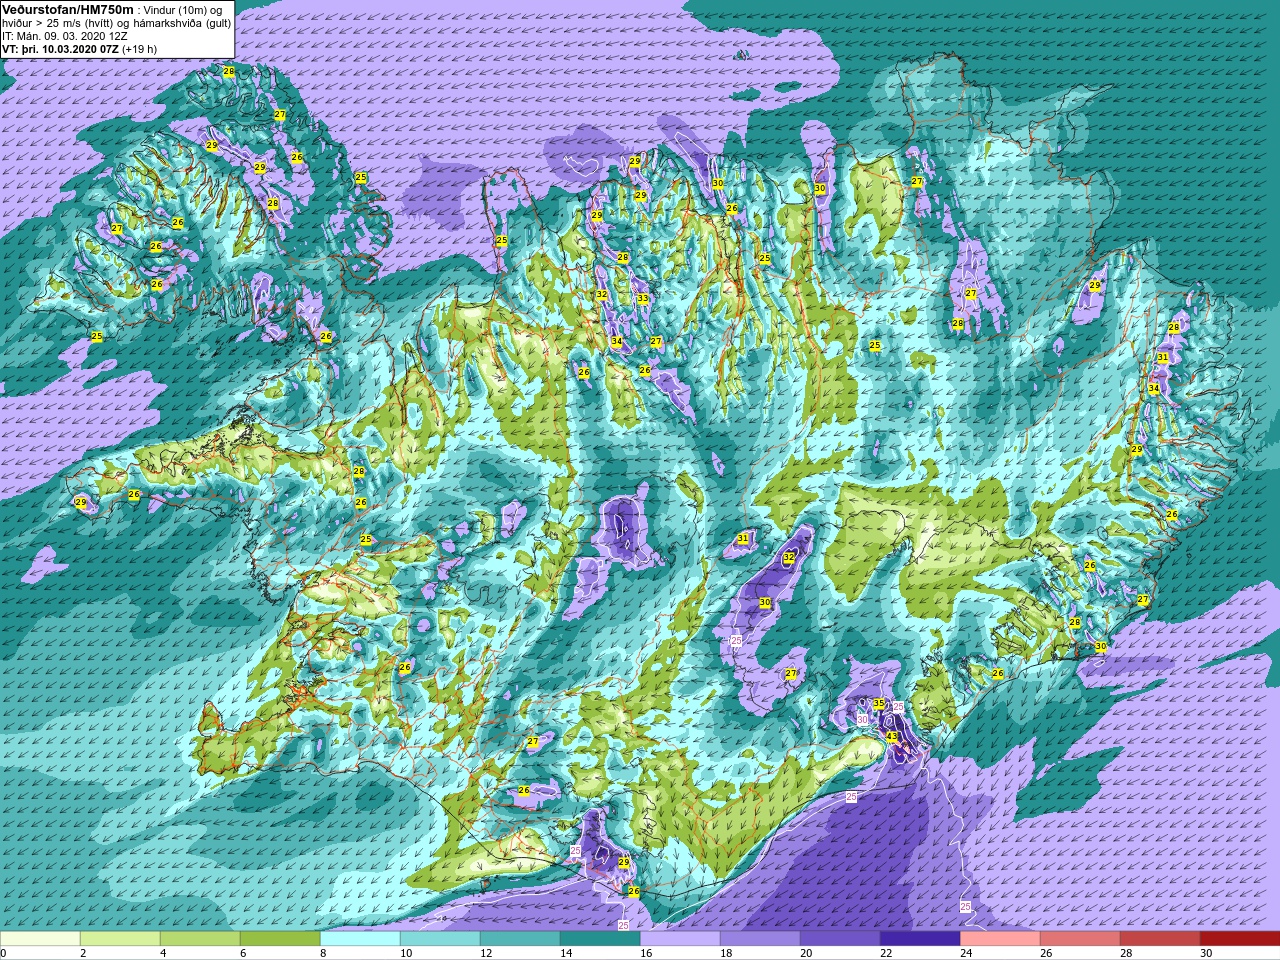Select the 4–6 m/s green legend swatch
The width and height of the screenshot is (1280, 960).
(x=200, y=939)
